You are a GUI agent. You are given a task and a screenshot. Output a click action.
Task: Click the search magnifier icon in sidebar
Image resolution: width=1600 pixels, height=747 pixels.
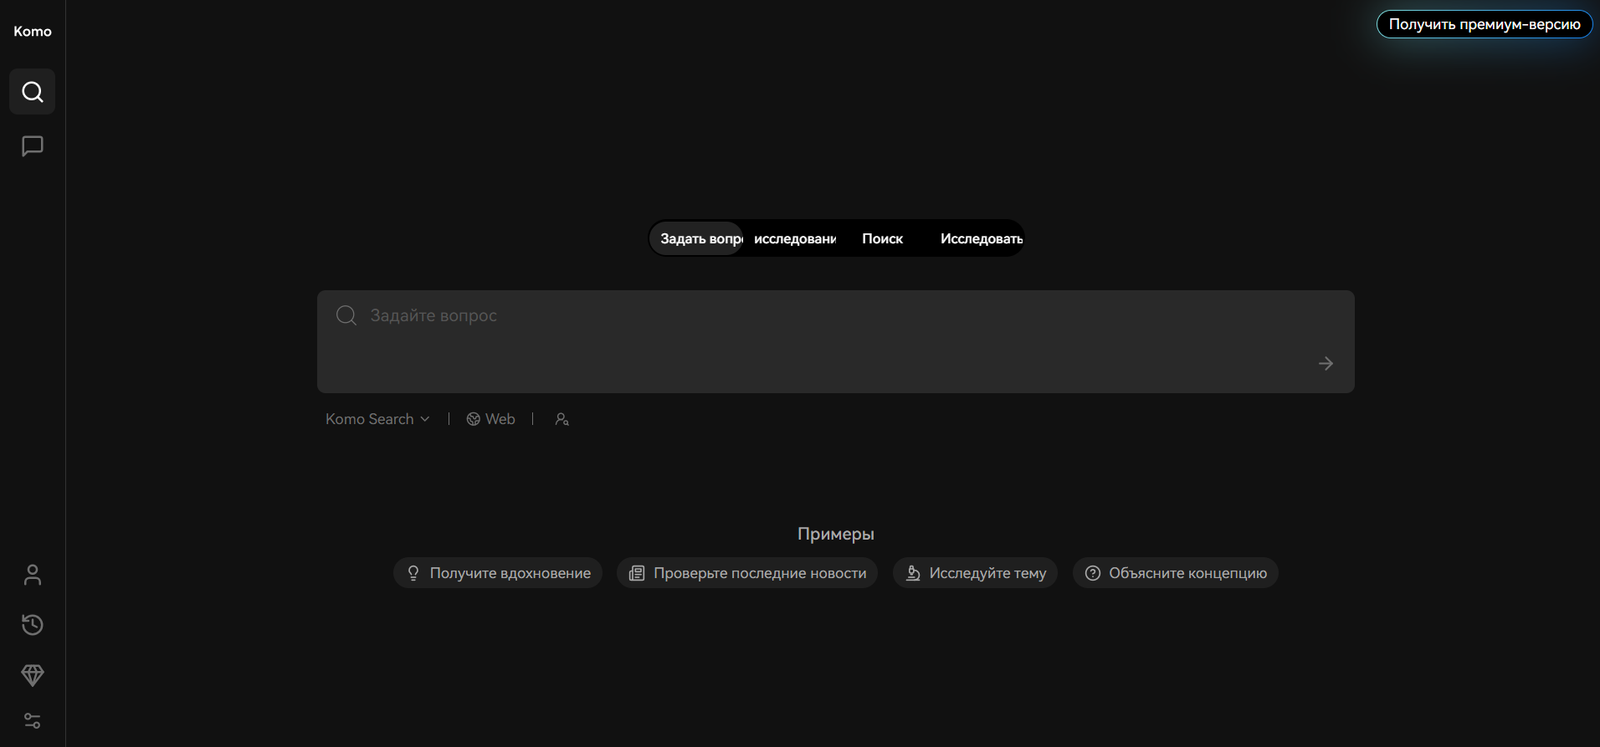click(x=32, y=92)
